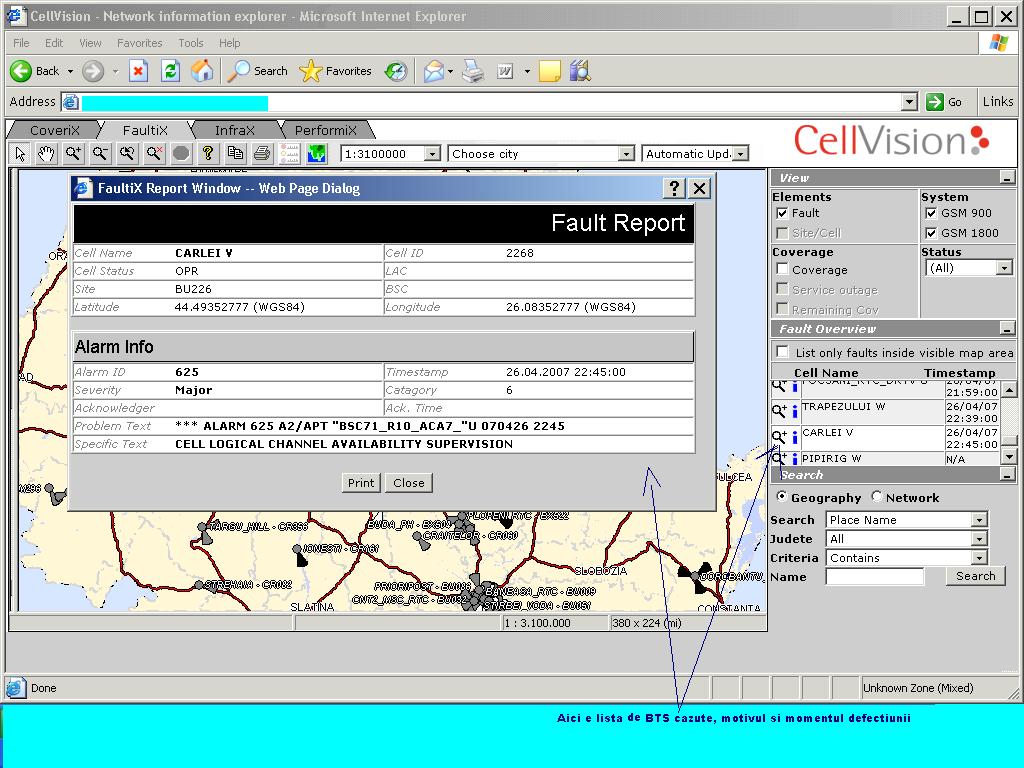
Task: Click the Go button
Action: 945,102
